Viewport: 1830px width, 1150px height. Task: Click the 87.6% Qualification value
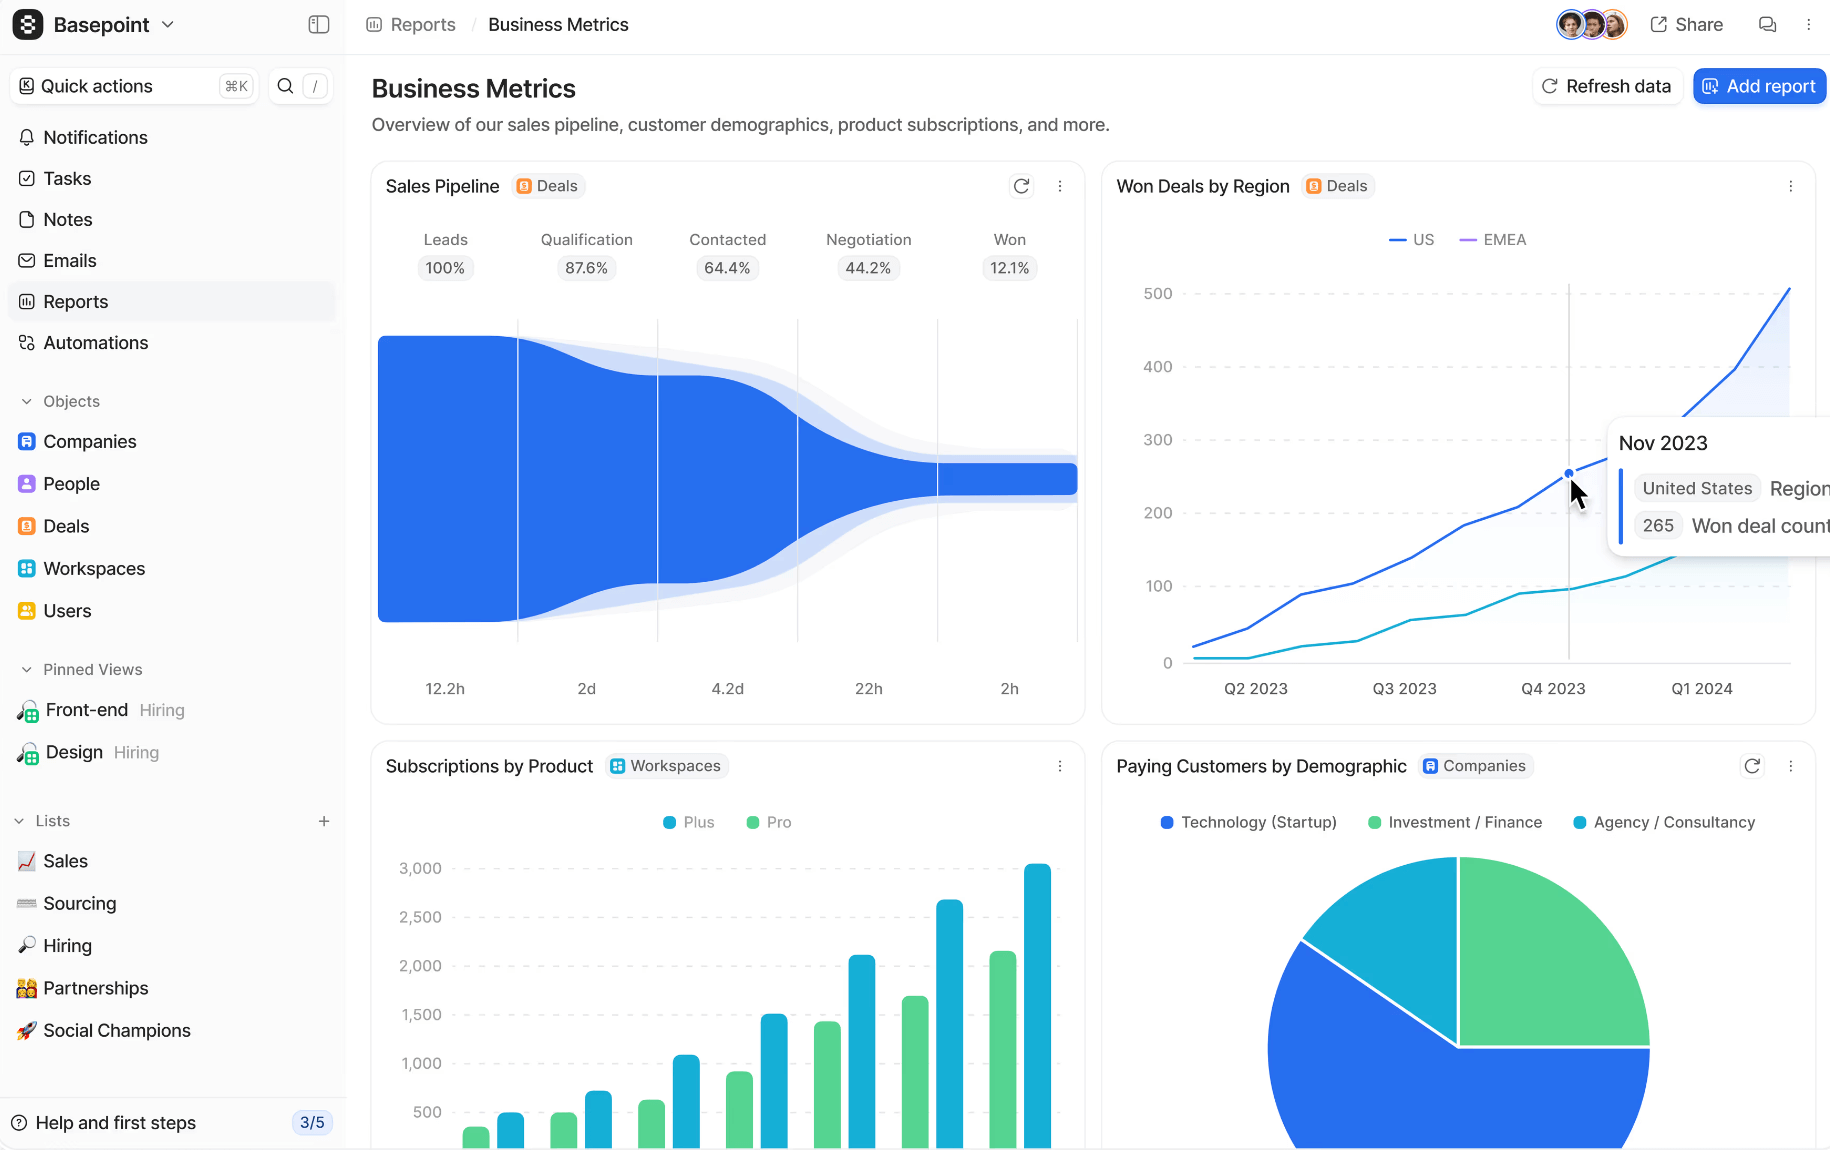coord(586,268)
